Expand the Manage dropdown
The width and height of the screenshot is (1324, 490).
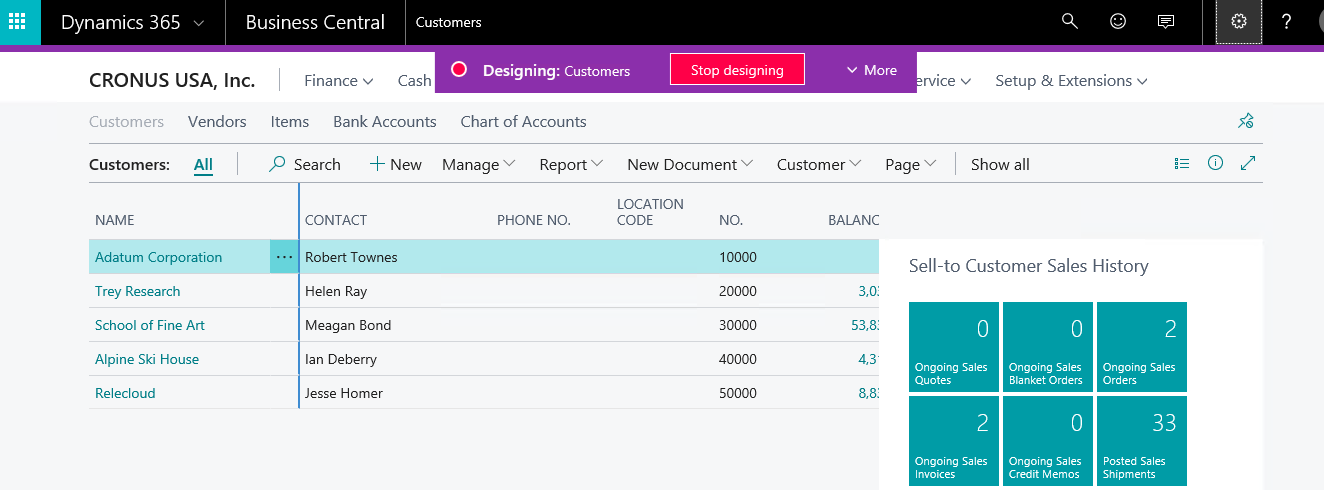[x=478, y=165]
